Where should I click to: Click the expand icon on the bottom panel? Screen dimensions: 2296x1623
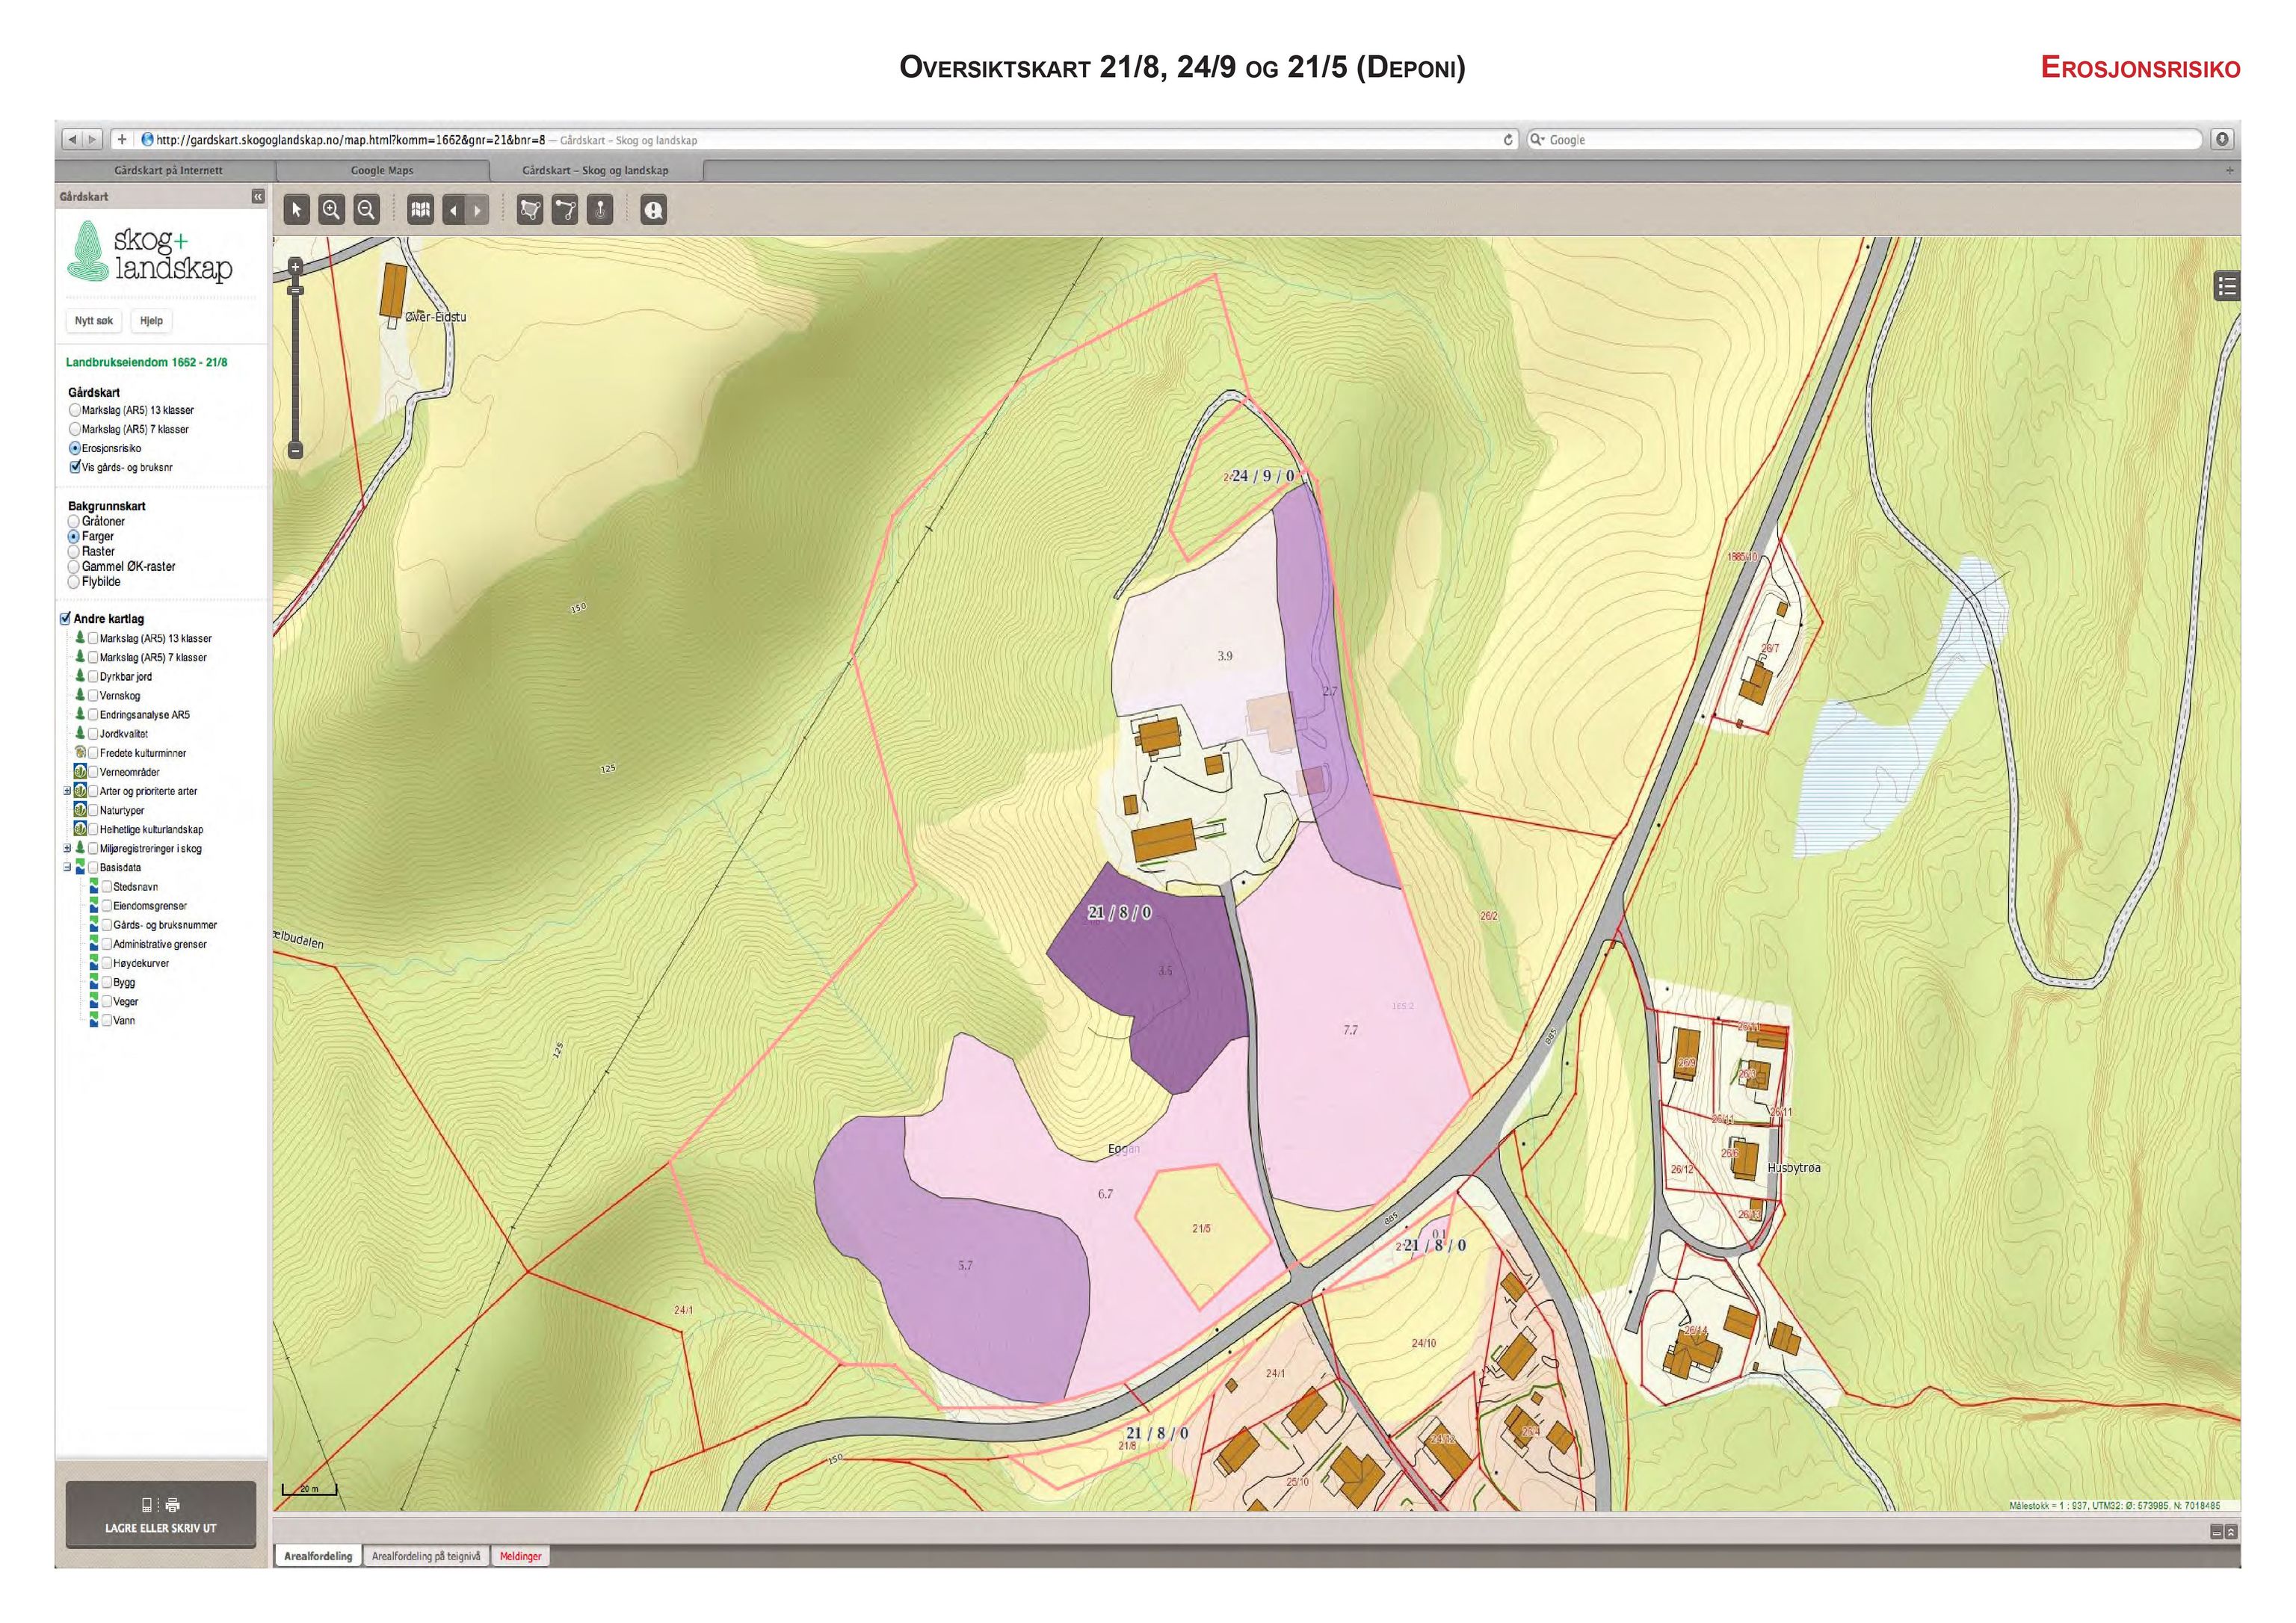pos(2231,1532)
